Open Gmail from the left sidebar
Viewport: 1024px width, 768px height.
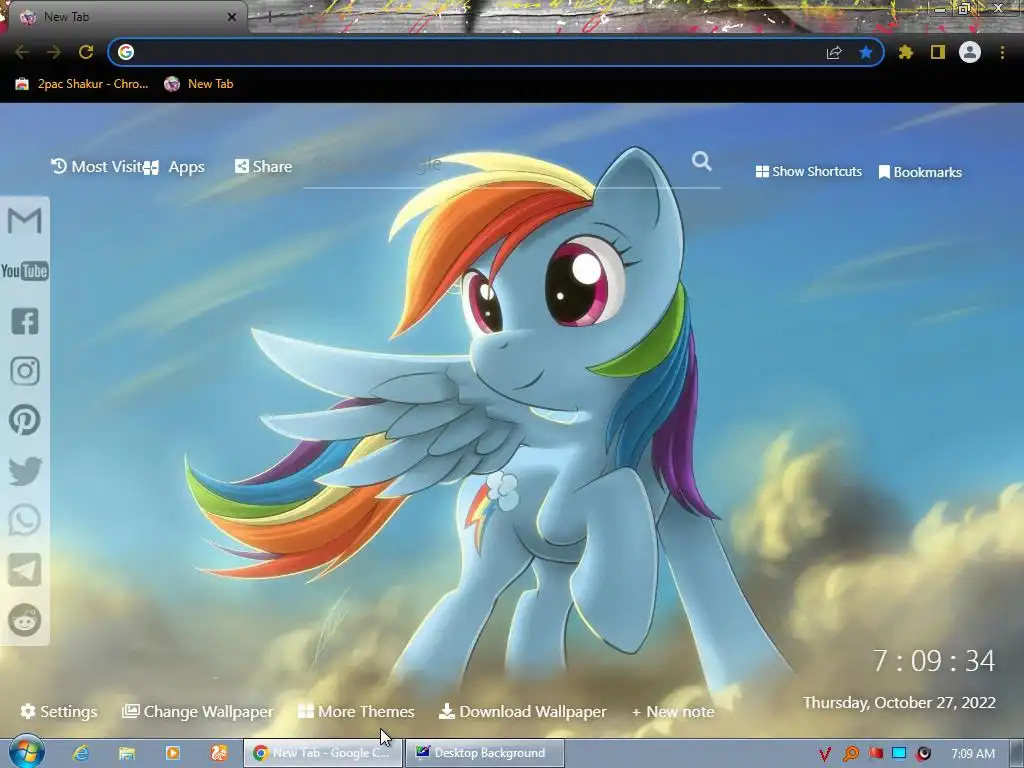tap(24, 221)
